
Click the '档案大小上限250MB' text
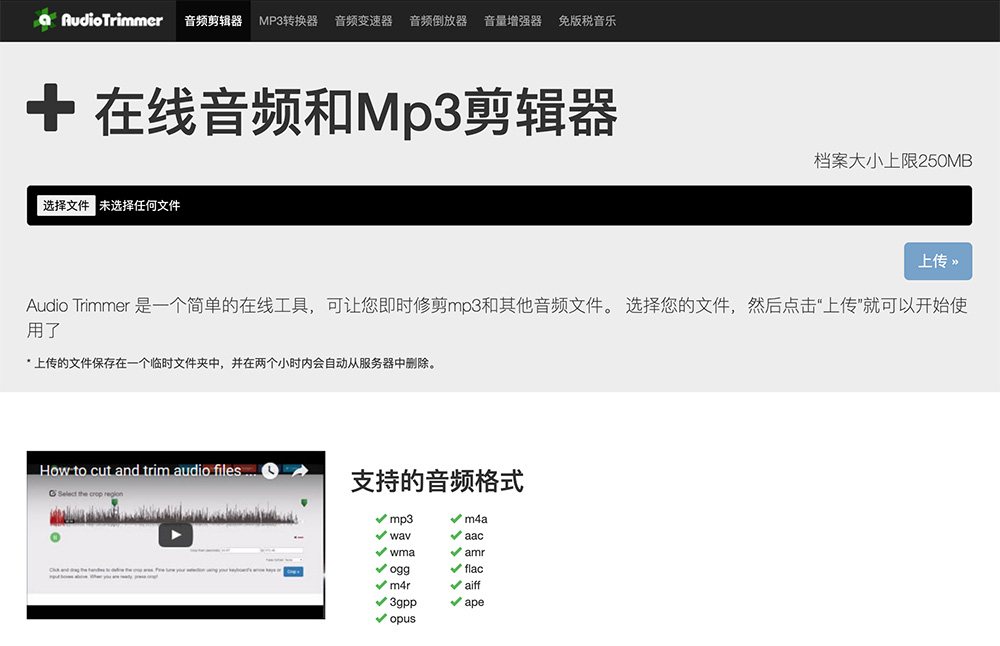coord(892,161)
